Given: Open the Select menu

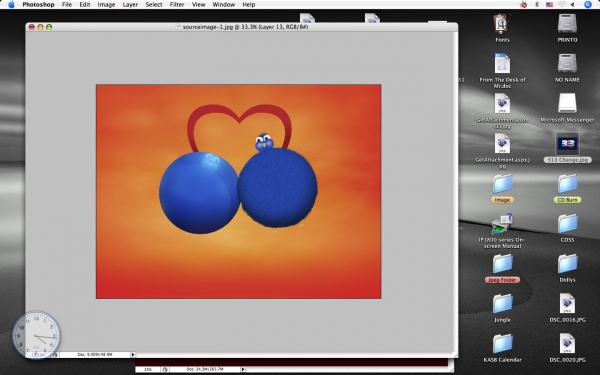Looking at the screenshot, I should coord(154,5).
